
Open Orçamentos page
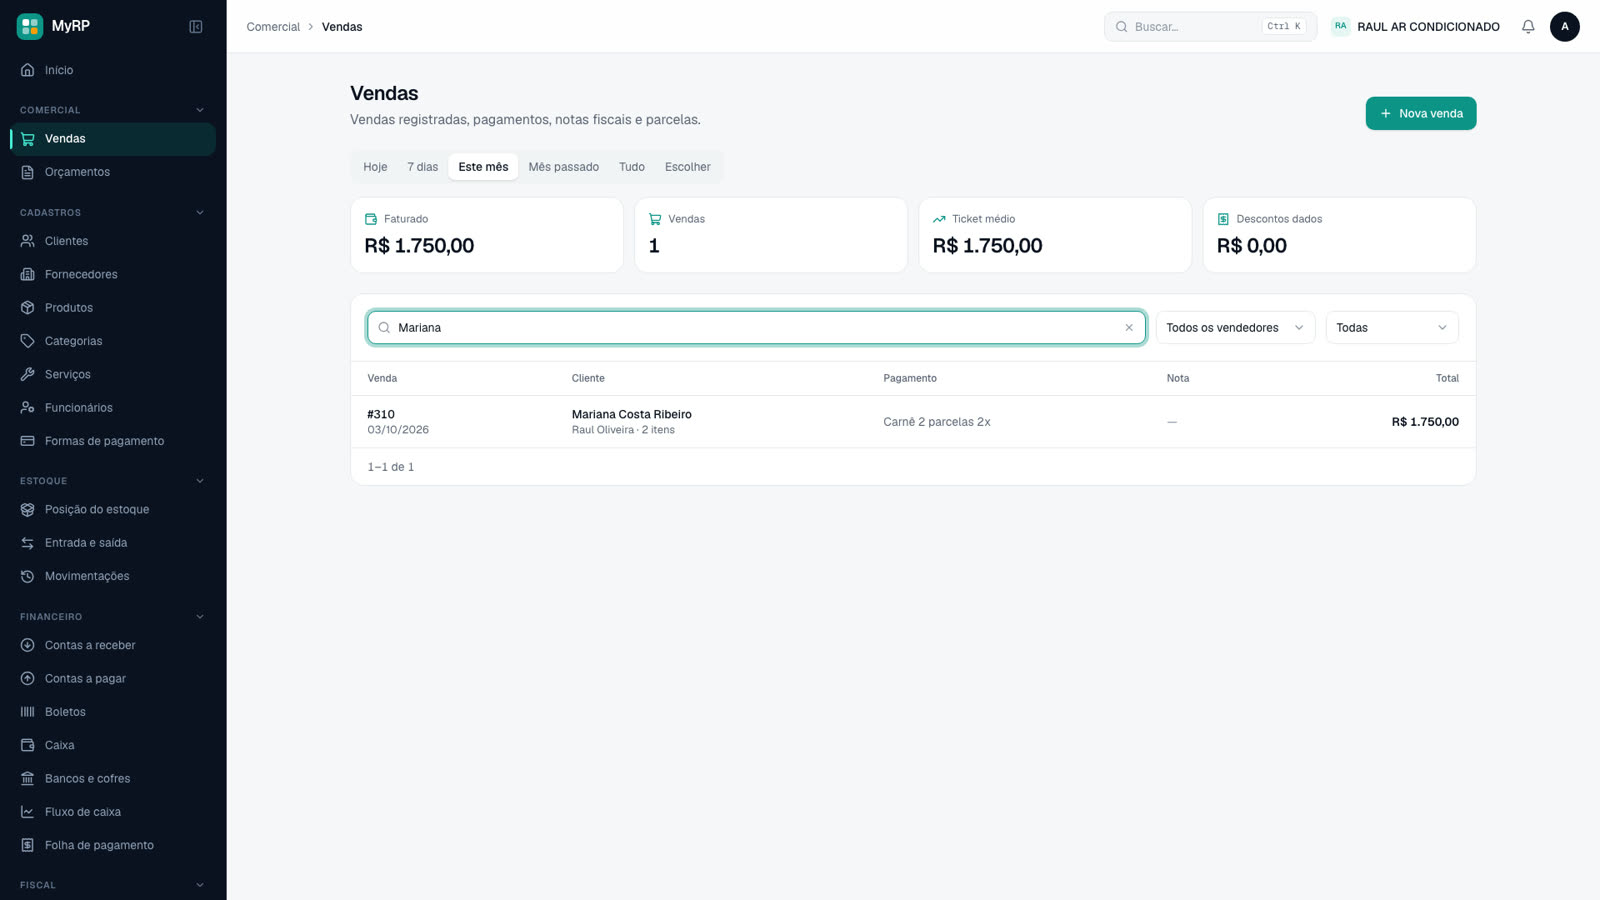113,172
